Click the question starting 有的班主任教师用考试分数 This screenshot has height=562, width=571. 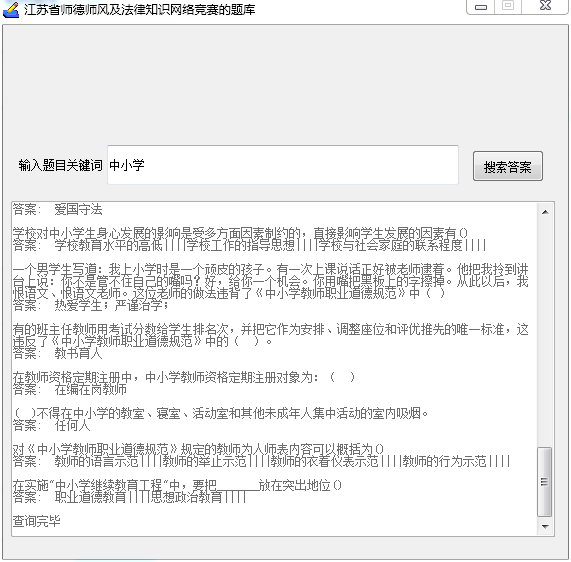coord(270,335)
